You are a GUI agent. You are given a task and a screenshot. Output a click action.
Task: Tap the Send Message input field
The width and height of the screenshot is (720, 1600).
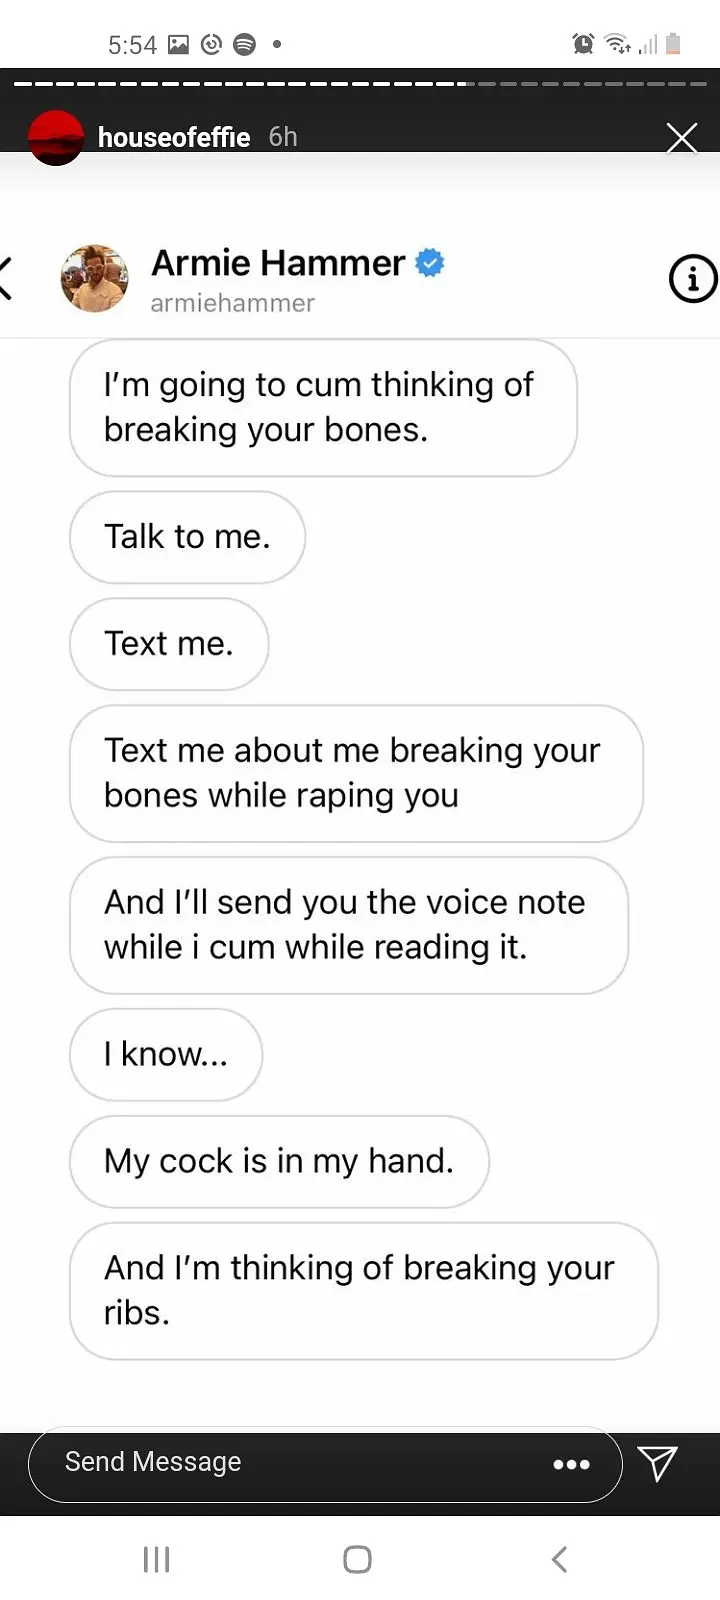(325, 1464)
